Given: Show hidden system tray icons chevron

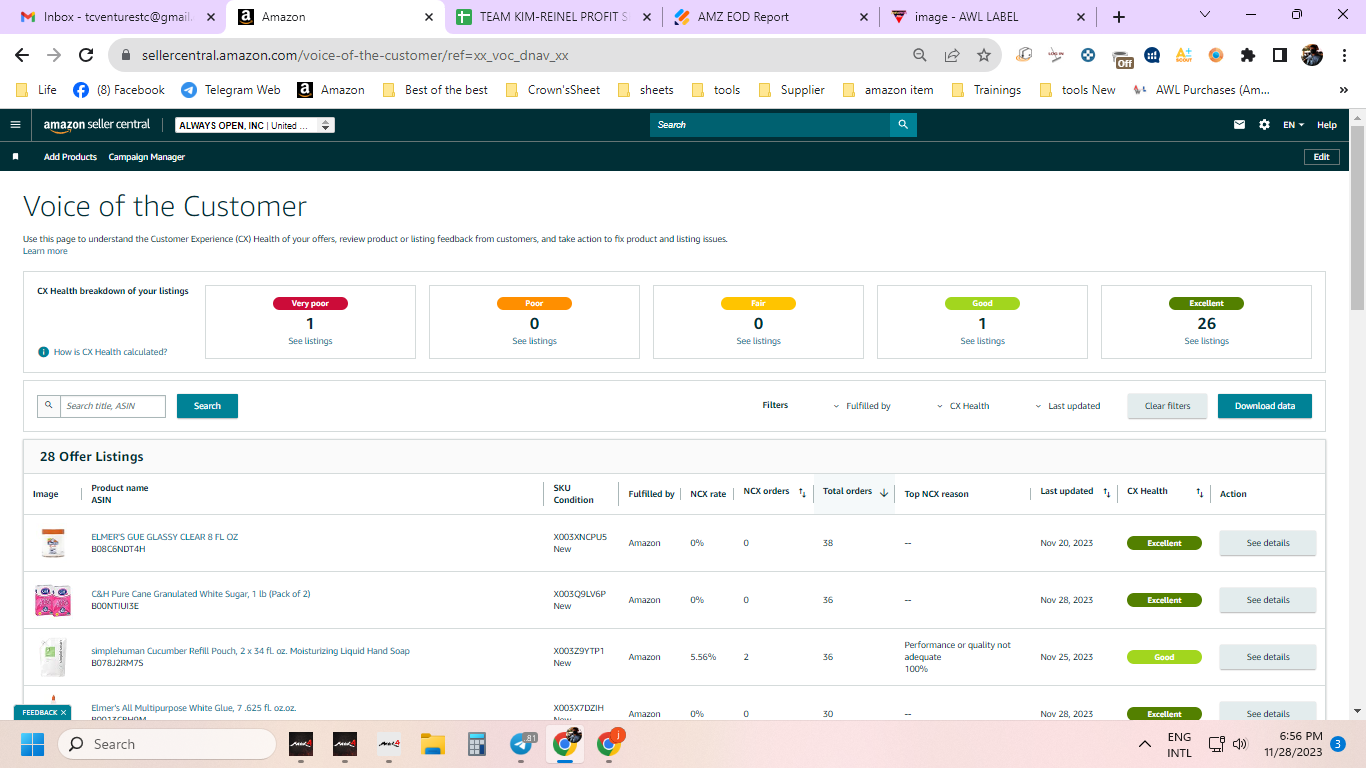Looking at the screenshot, I should click(1145, 744).
